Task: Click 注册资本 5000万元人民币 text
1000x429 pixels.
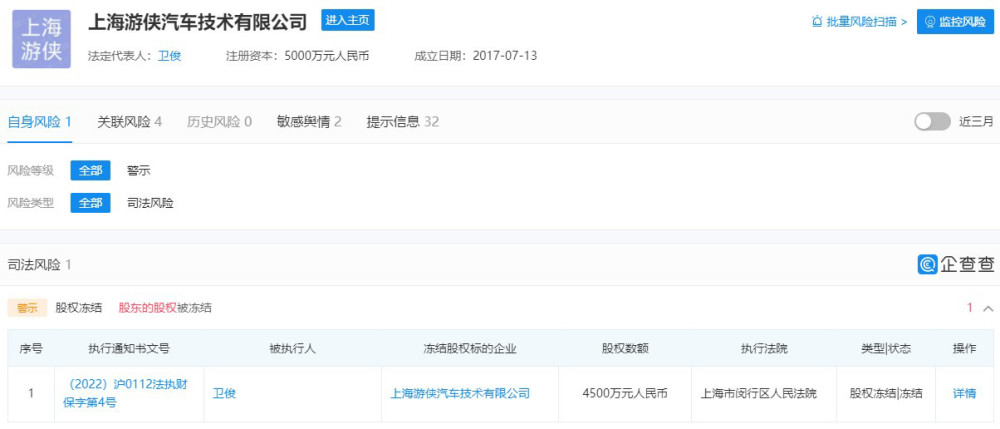Action: click(298, 56)
